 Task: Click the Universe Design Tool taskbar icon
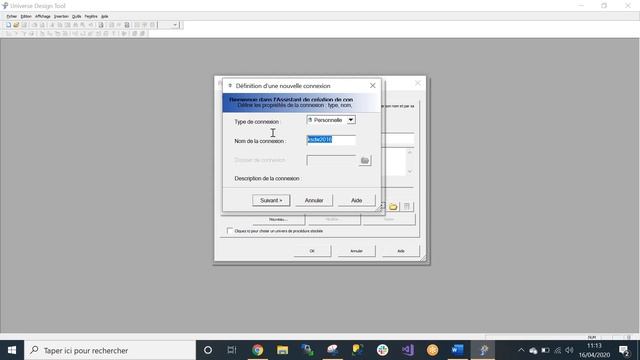click(483, 350)
